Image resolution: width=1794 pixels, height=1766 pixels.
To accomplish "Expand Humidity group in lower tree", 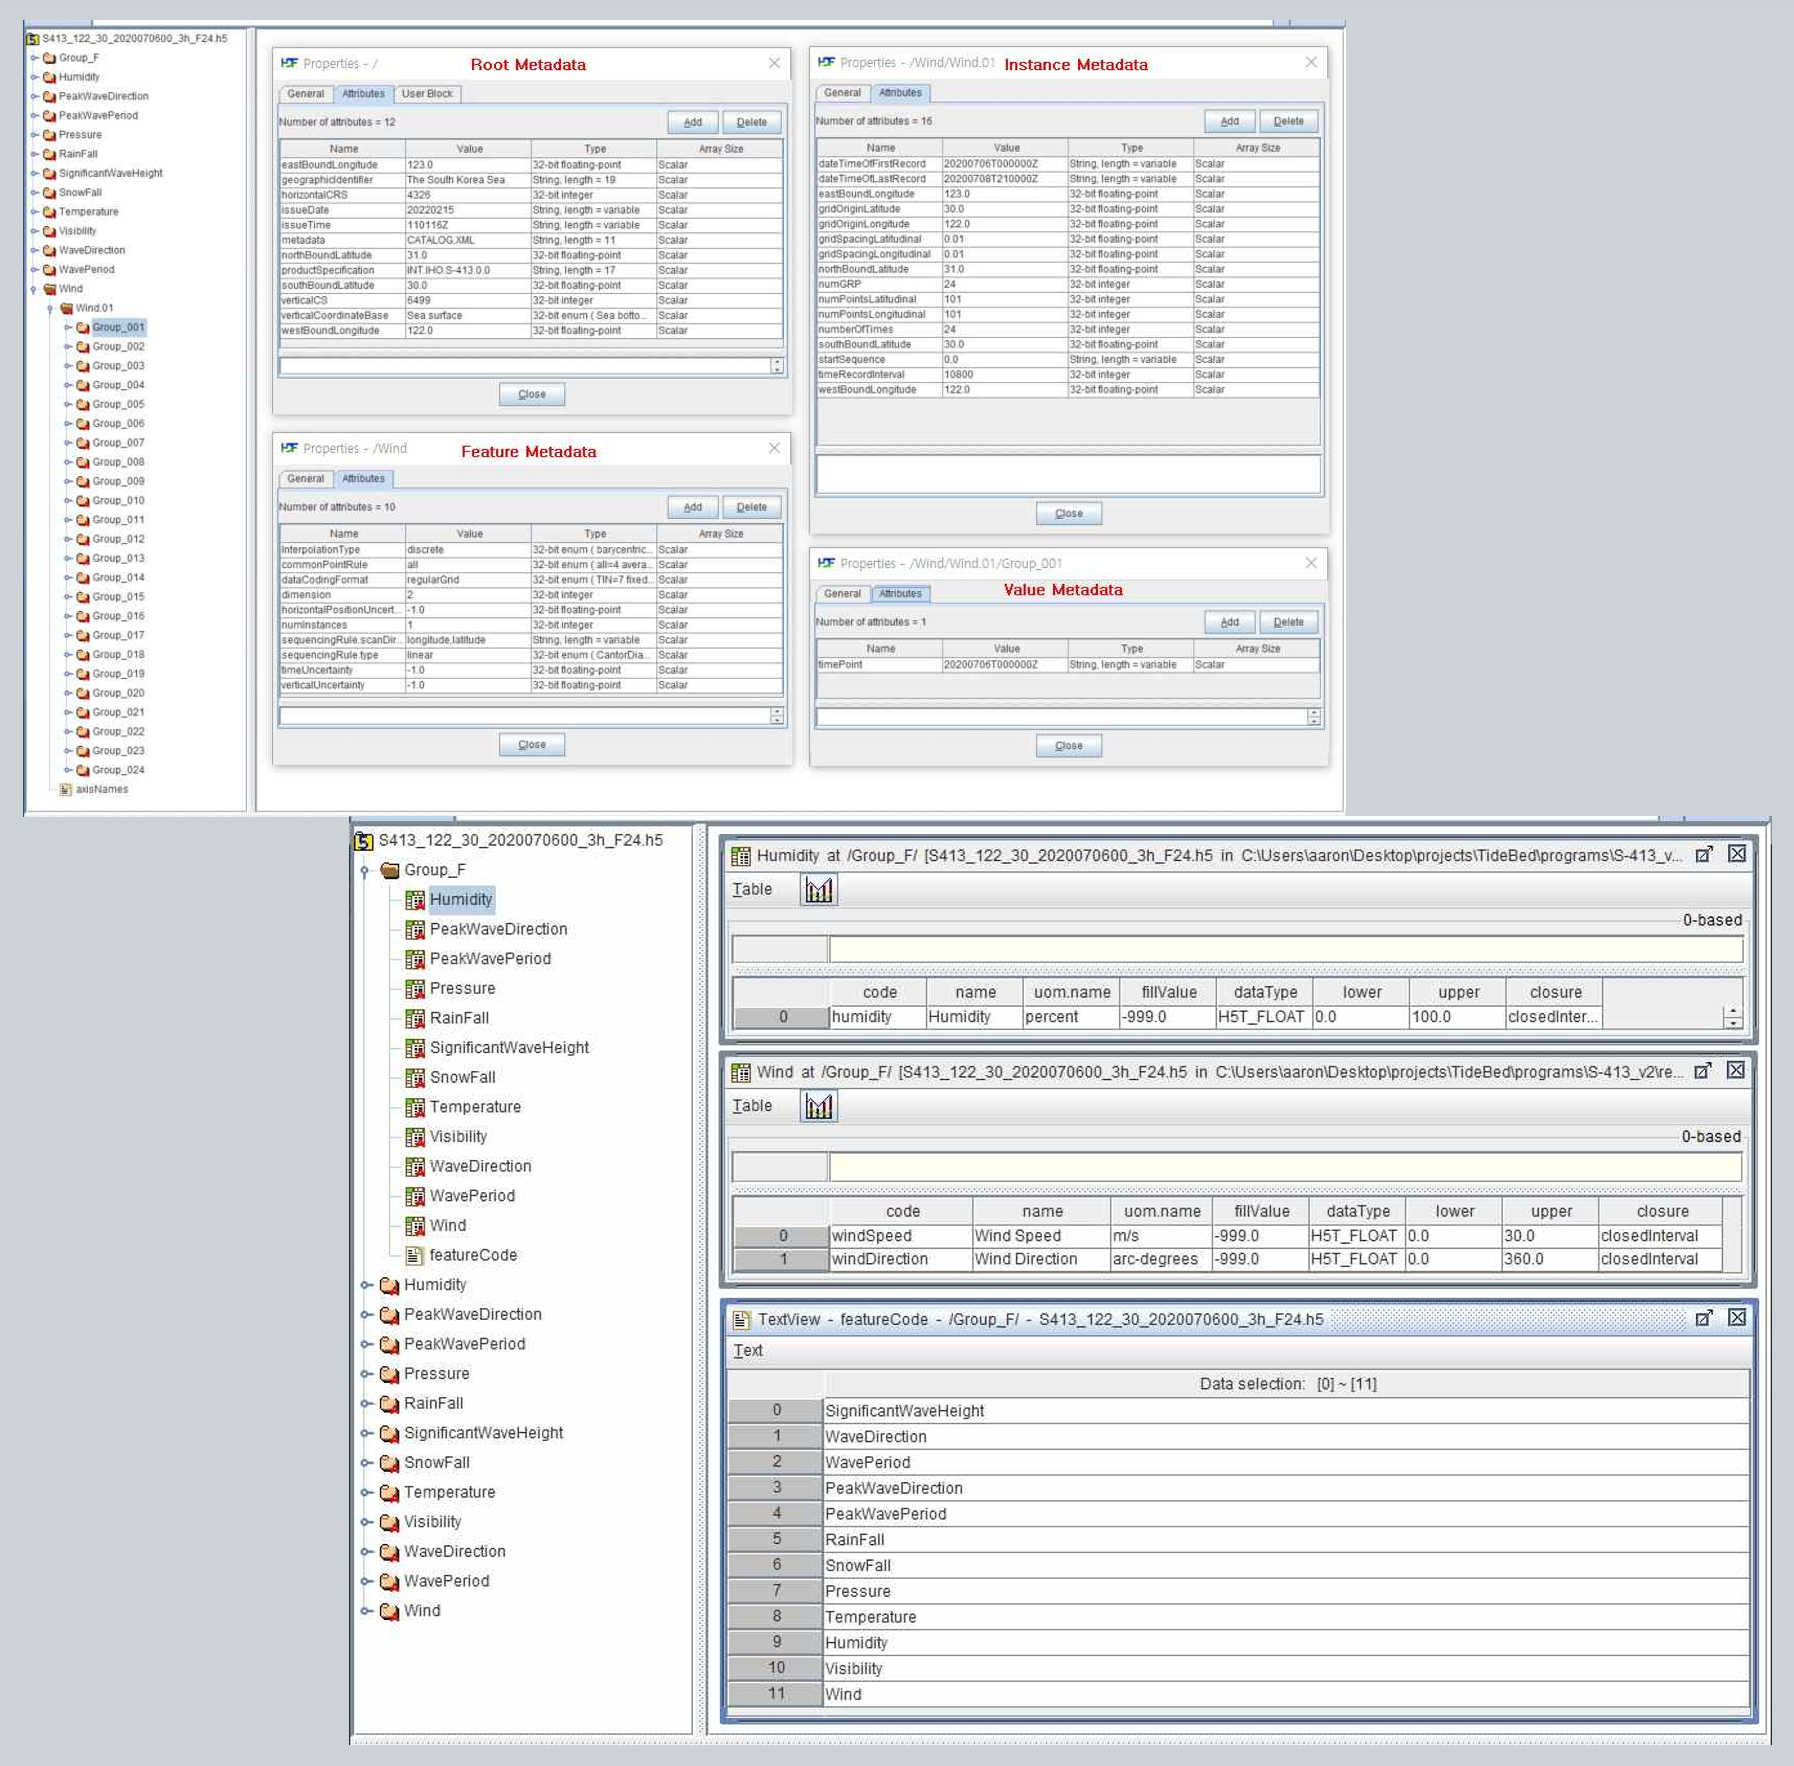I will pos(366,1285).
